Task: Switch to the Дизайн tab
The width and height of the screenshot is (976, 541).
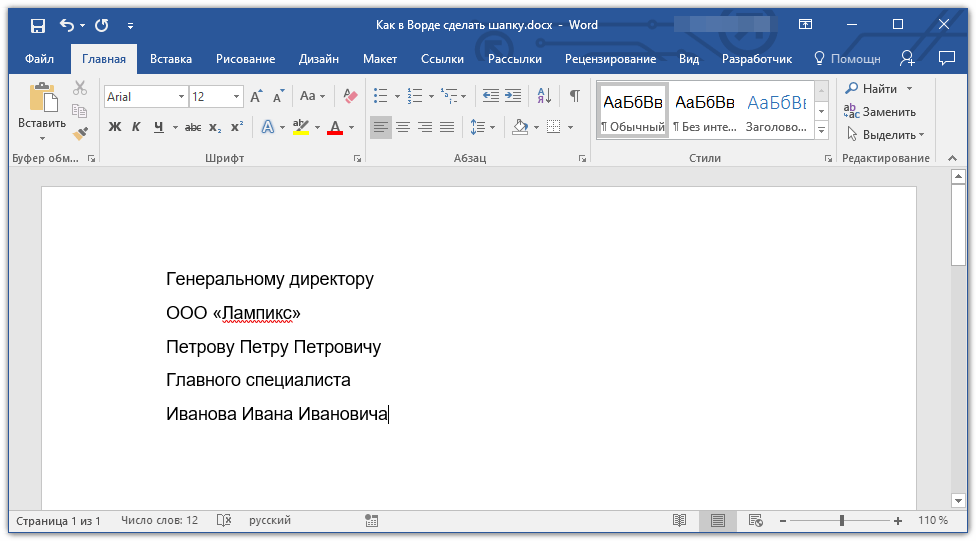Action: point(319,59)
